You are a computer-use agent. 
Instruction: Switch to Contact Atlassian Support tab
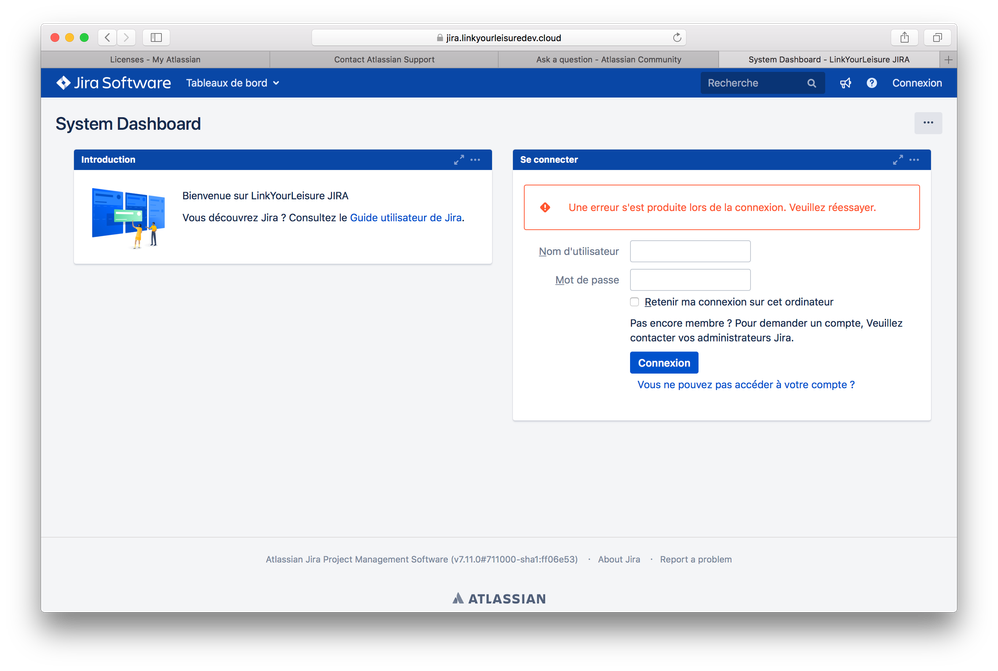[x=384, y=59]
